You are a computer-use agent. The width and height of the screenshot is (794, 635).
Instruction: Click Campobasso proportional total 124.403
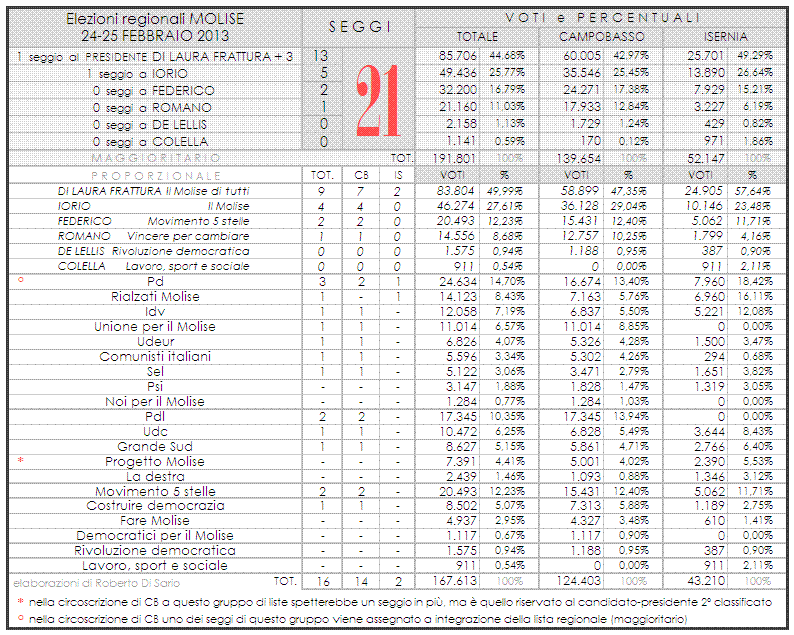[578, 581]
